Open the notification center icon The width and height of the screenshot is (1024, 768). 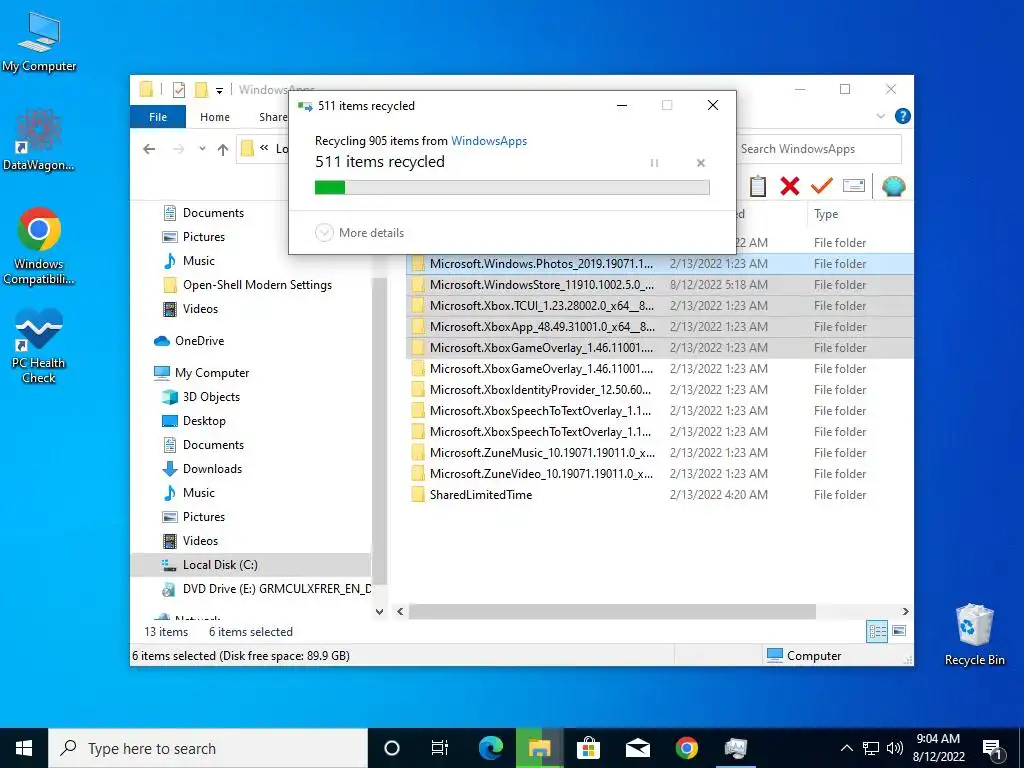pos(992,748)
